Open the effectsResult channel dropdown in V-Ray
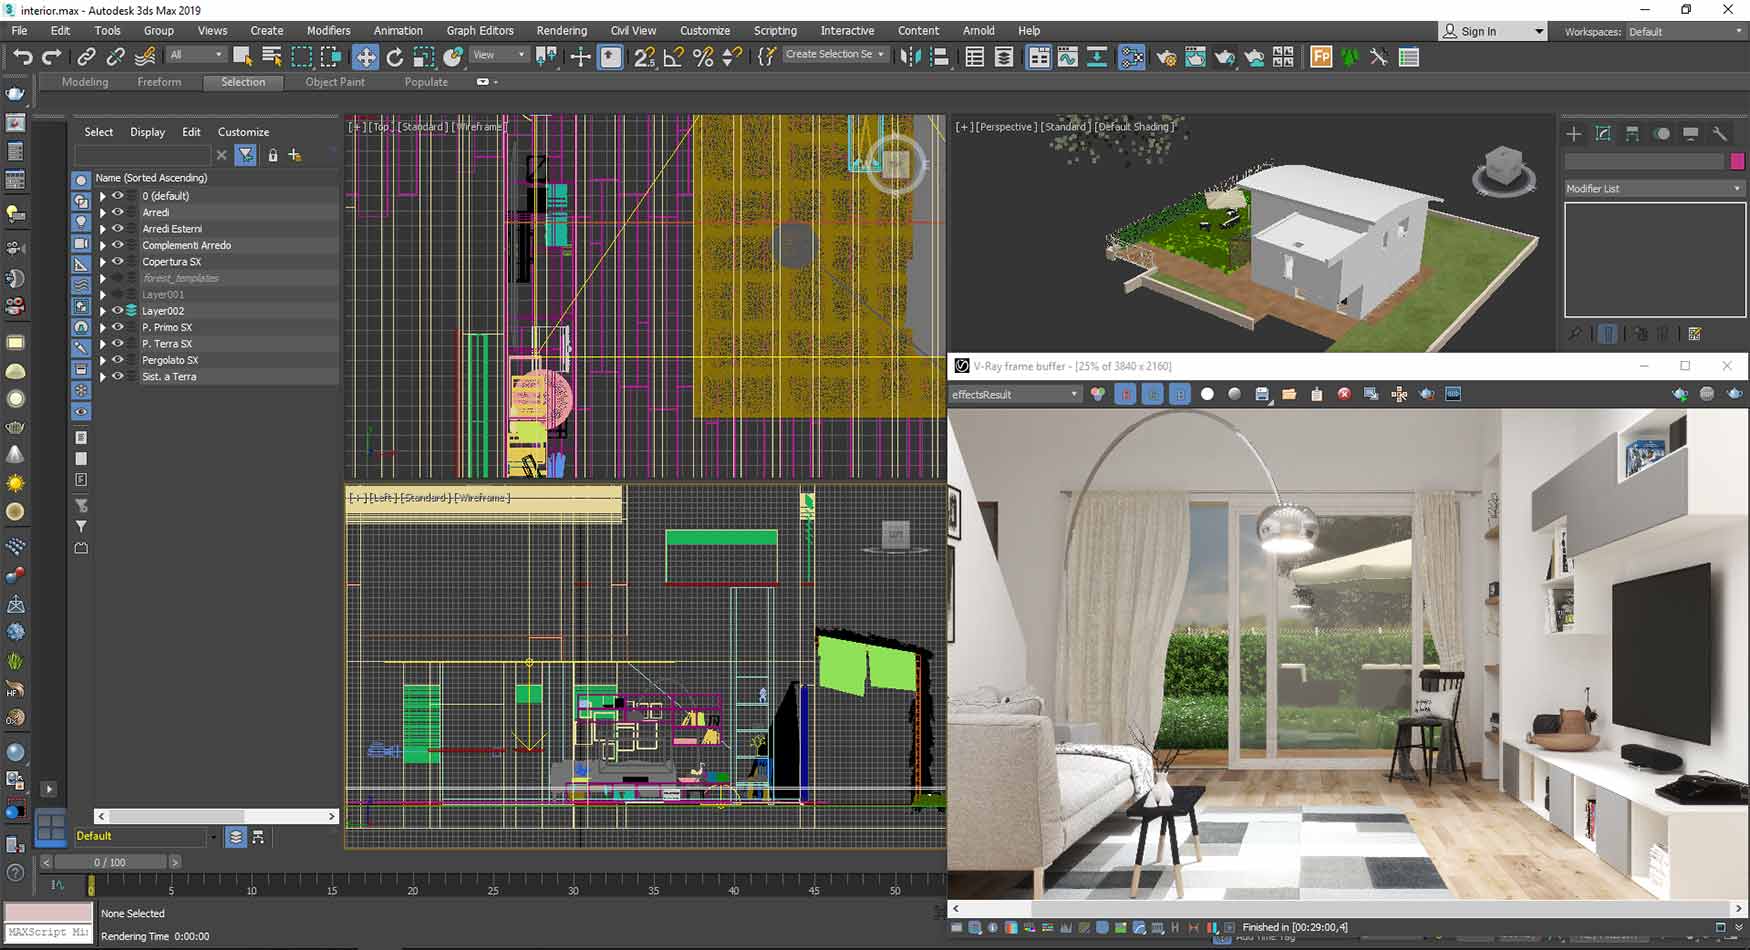The height and width of the screenshot is (950, 1750). (1014, 394)
